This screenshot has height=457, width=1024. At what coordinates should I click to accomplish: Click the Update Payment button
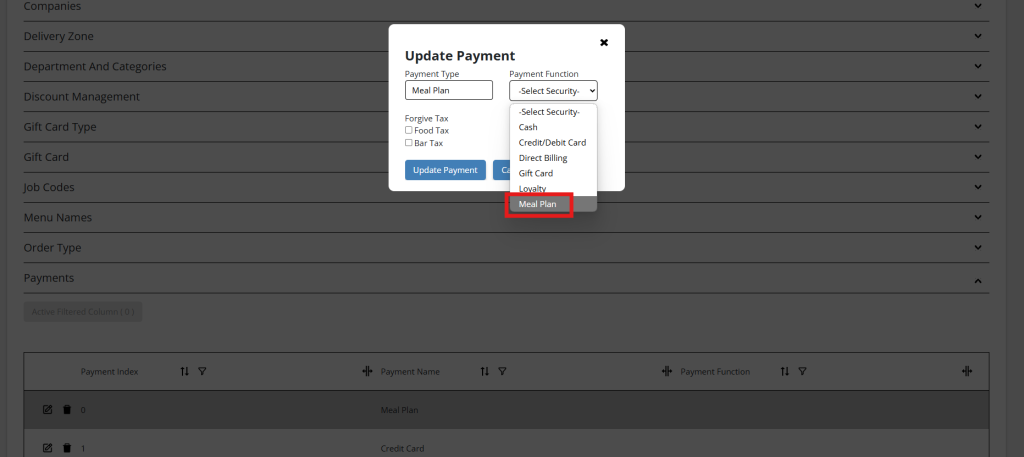click(445, 170)
